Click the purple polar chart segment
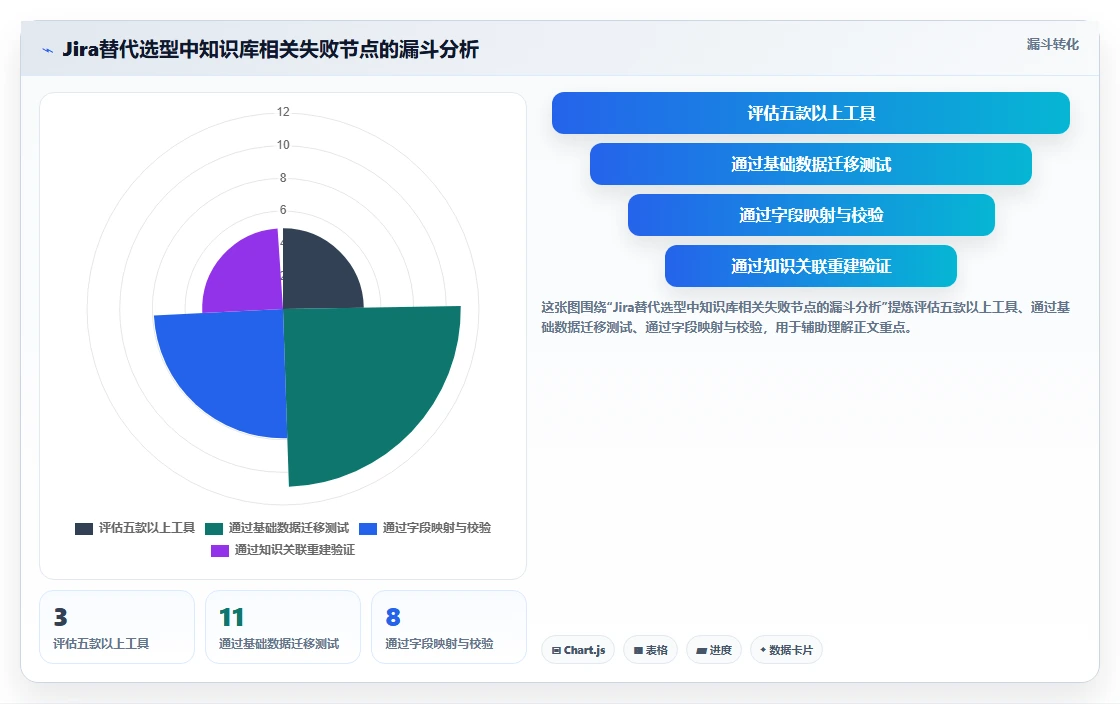The width and height of the screenshot is (1120, 704). tap(246, 275)
